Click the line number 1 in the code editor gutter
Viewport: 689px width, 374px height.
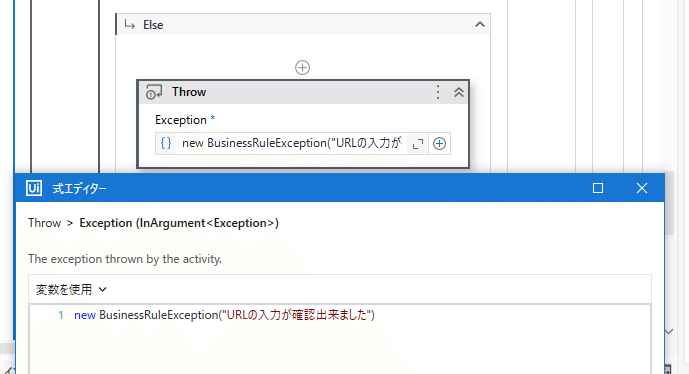(x=61, y=315)
